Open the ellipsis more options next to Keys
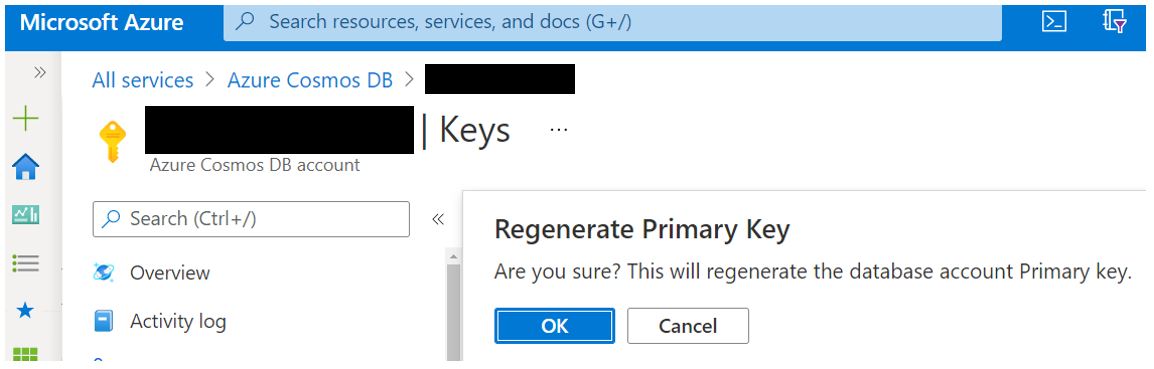Viewport: 1154px width, 369px height. coord(559,130)
